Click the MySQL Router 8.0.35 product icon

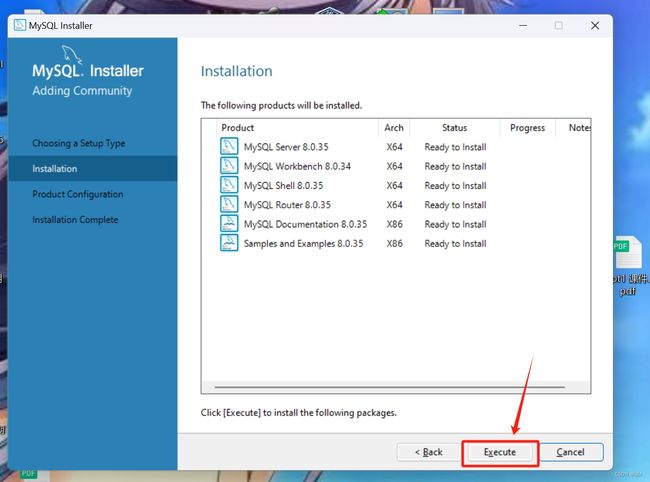229,204
